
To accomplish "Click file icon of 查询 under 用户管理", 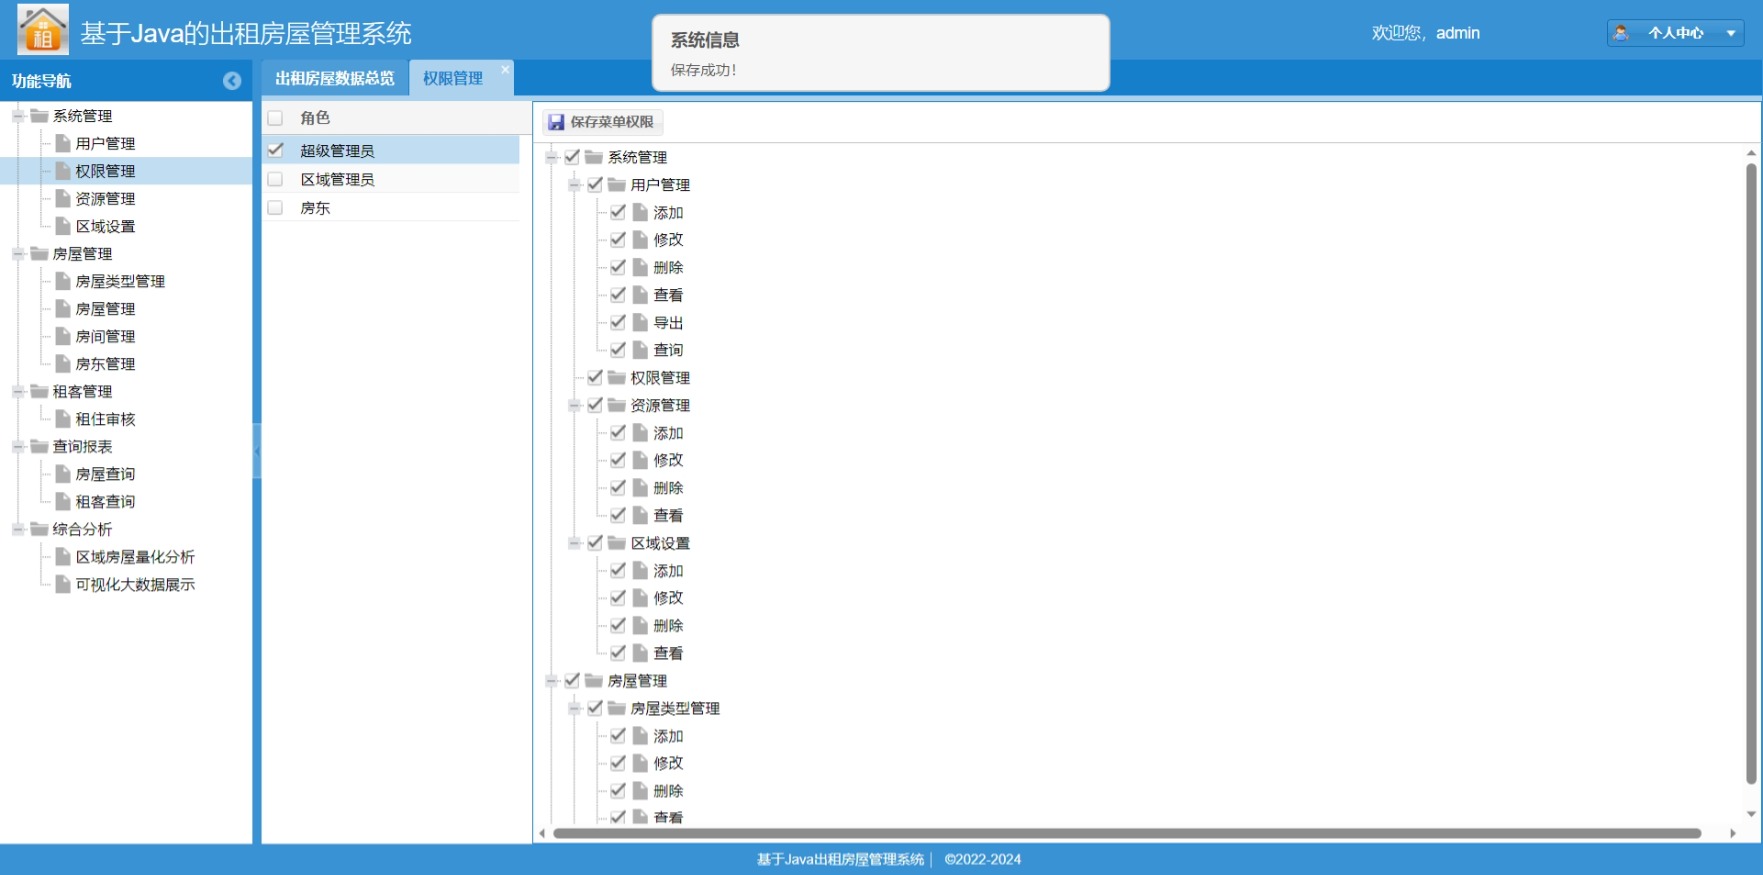I will point(641,350).
